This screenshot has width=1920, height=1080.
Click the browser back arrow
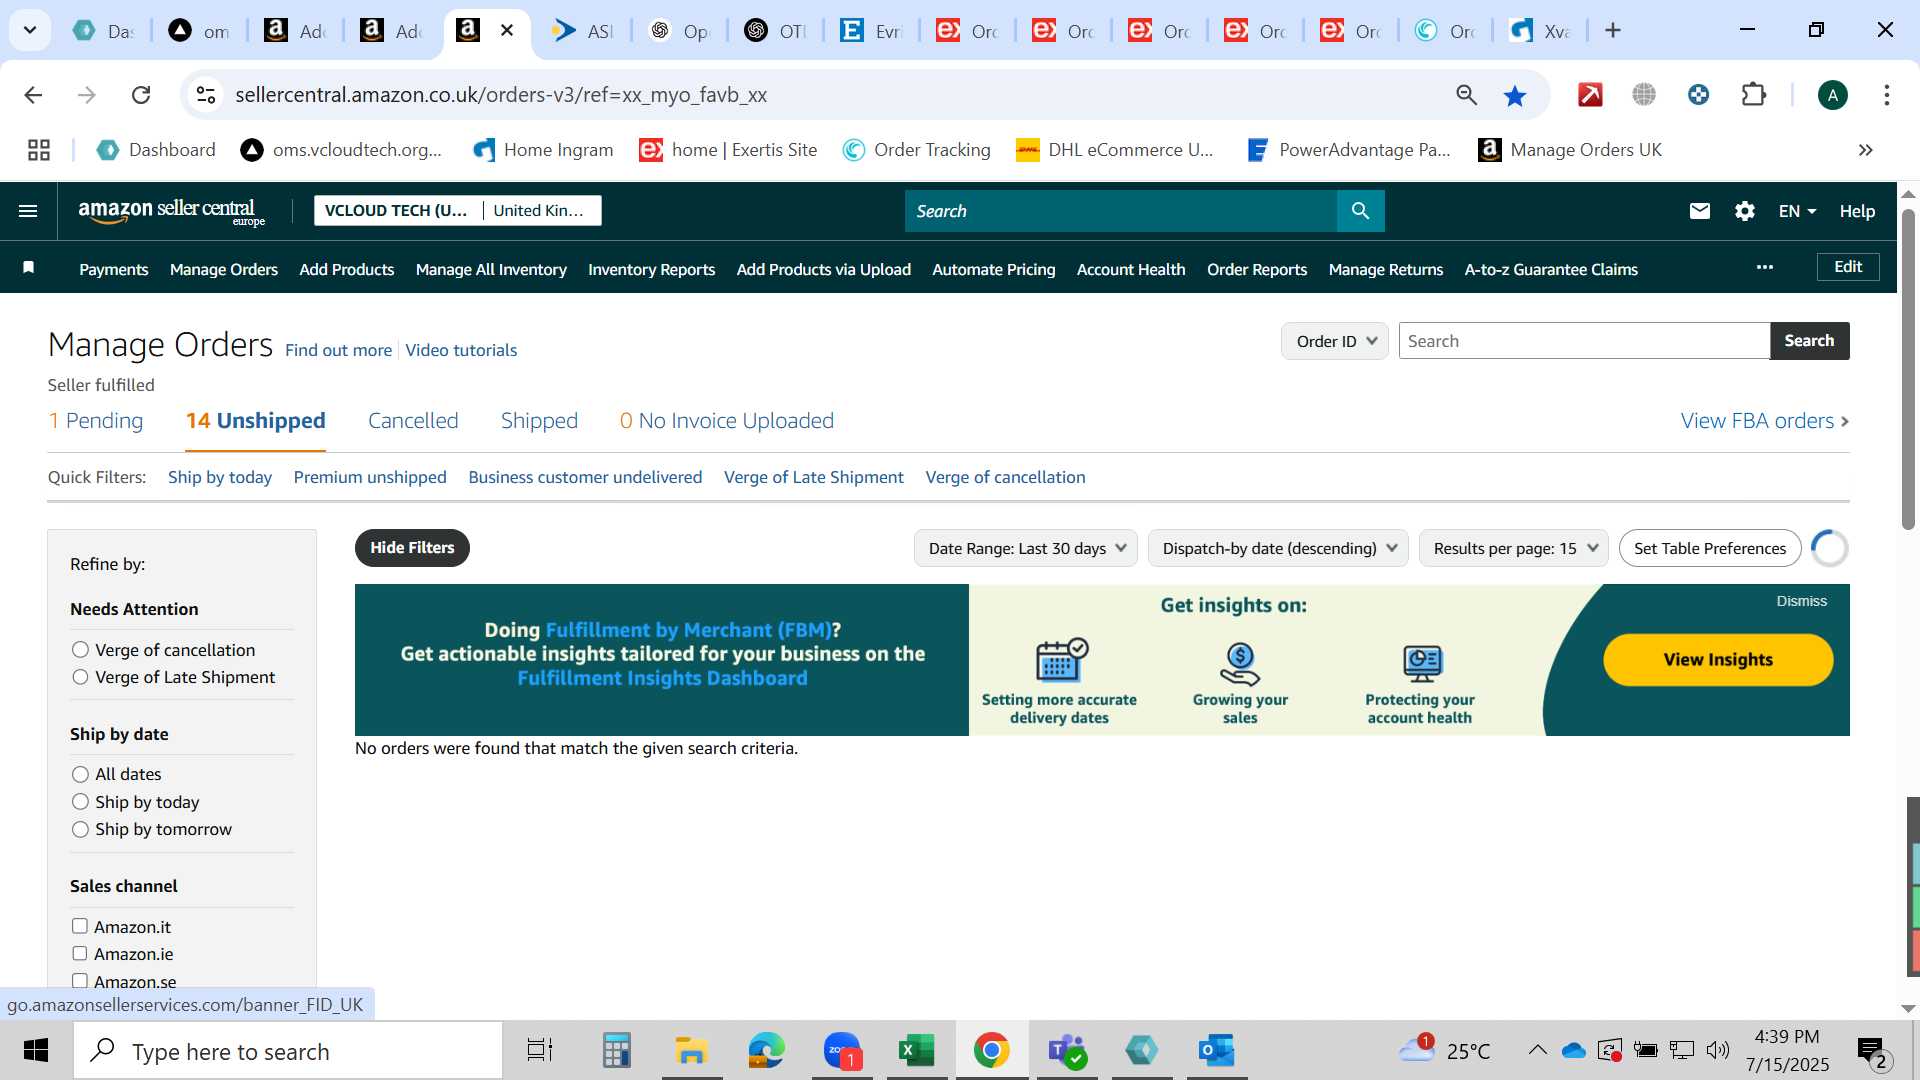[33, 95]
